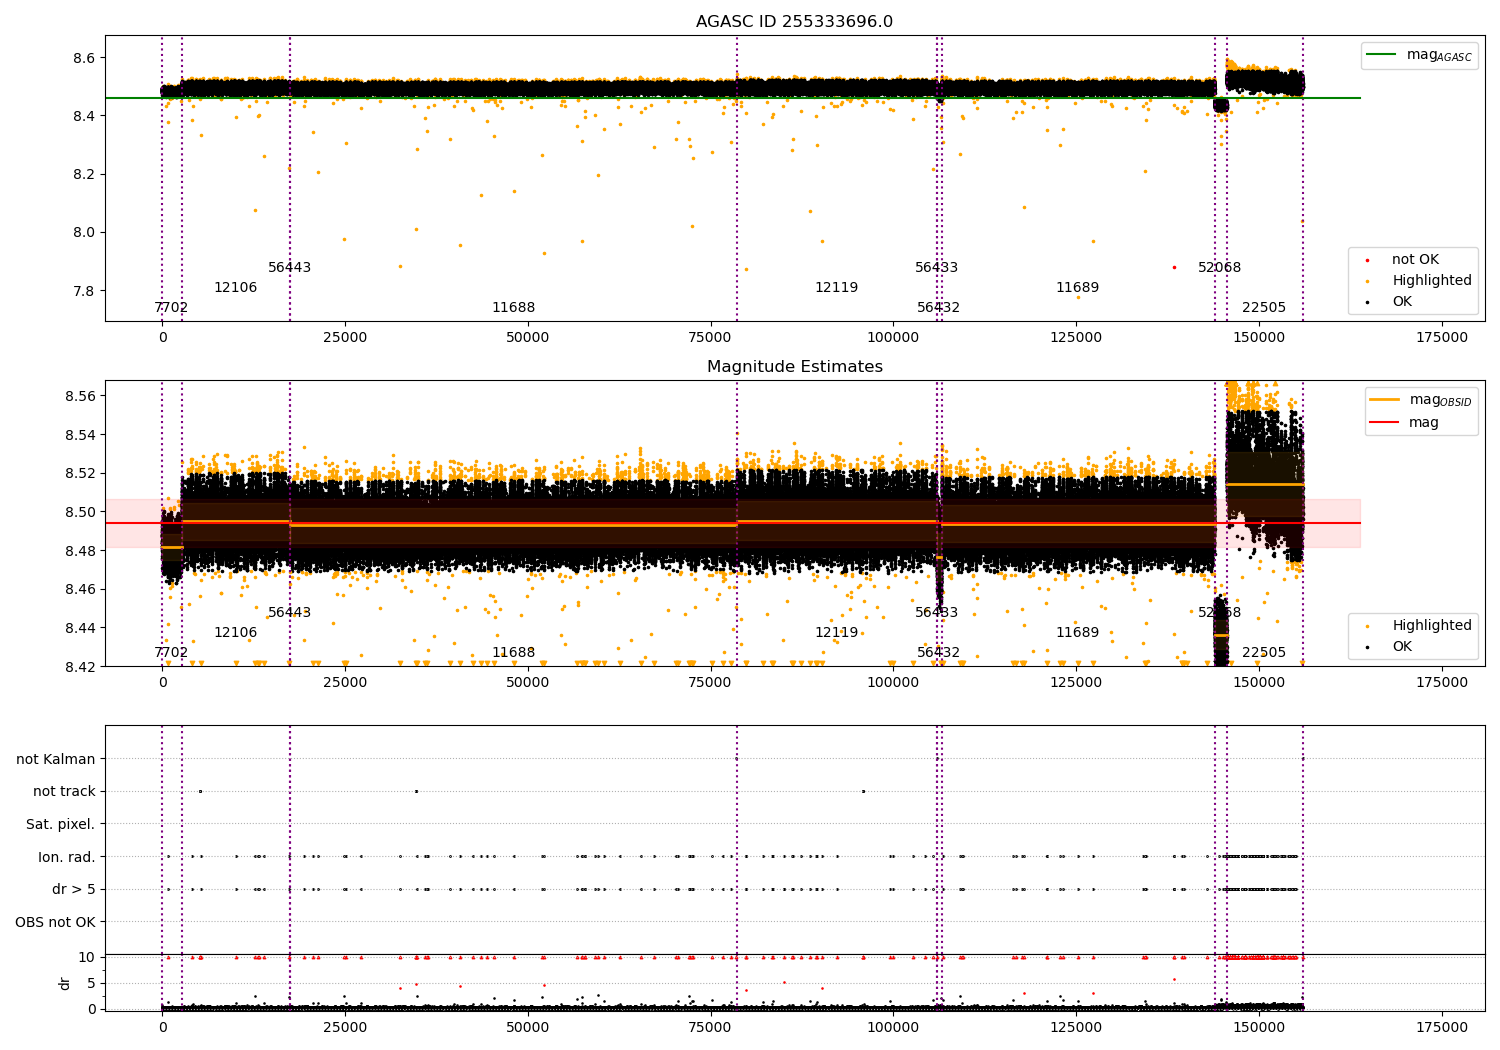
Task: Click y-axis tick 8.42 on middle plot
Action: point(80,666)
